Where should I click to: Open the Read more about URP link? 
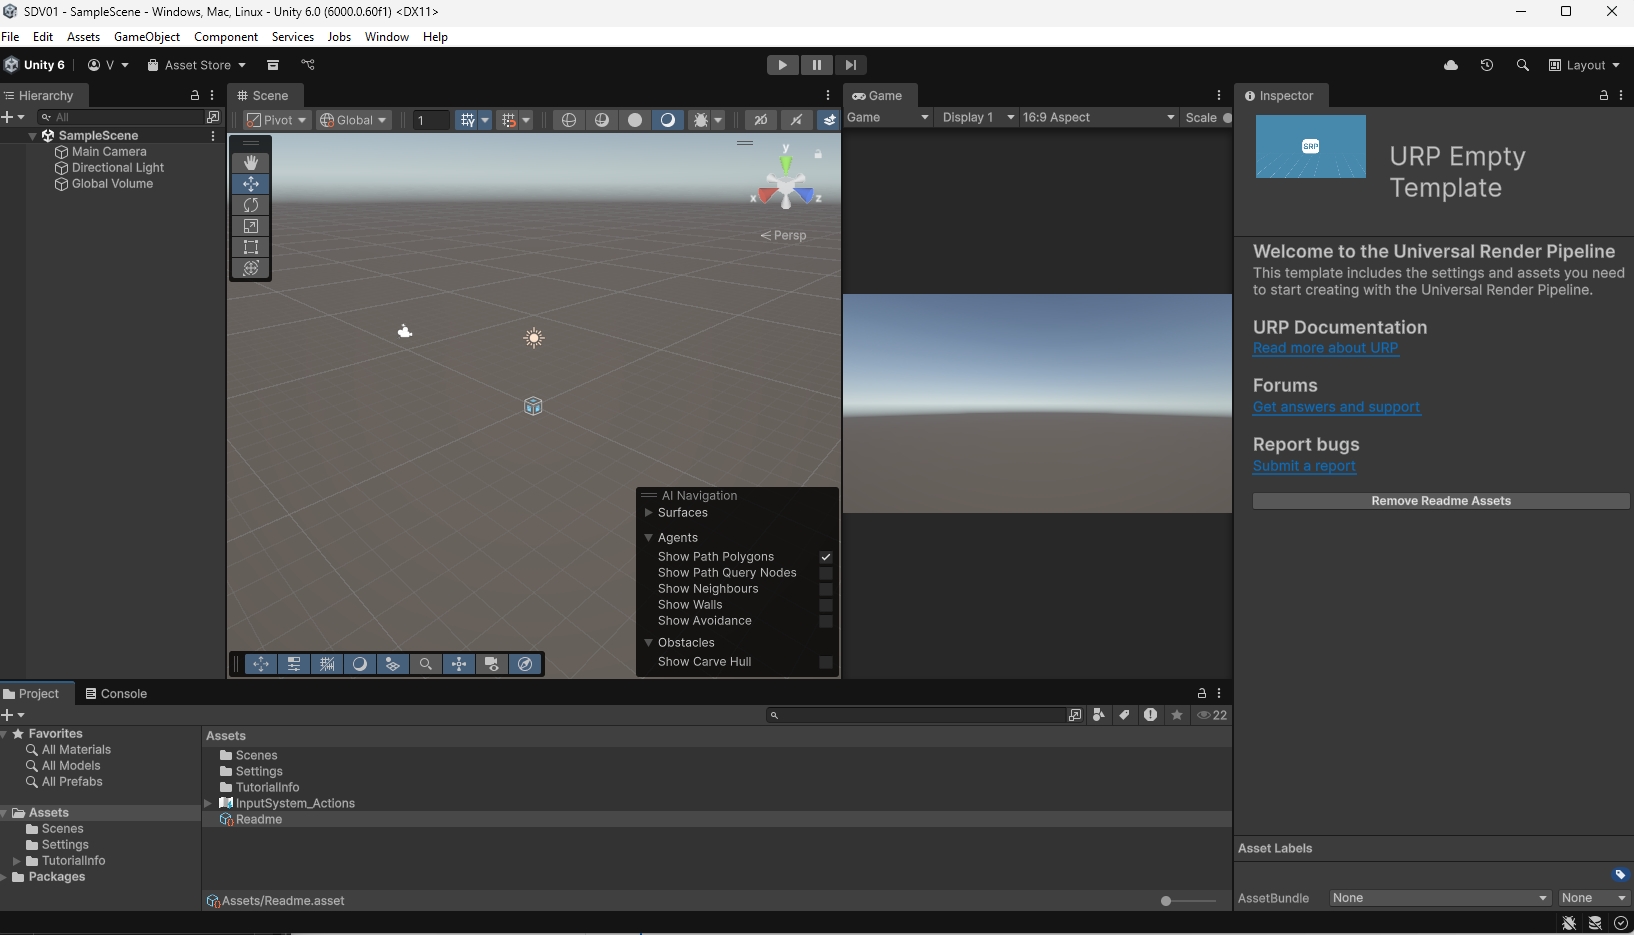click(x=1325, y=348)
